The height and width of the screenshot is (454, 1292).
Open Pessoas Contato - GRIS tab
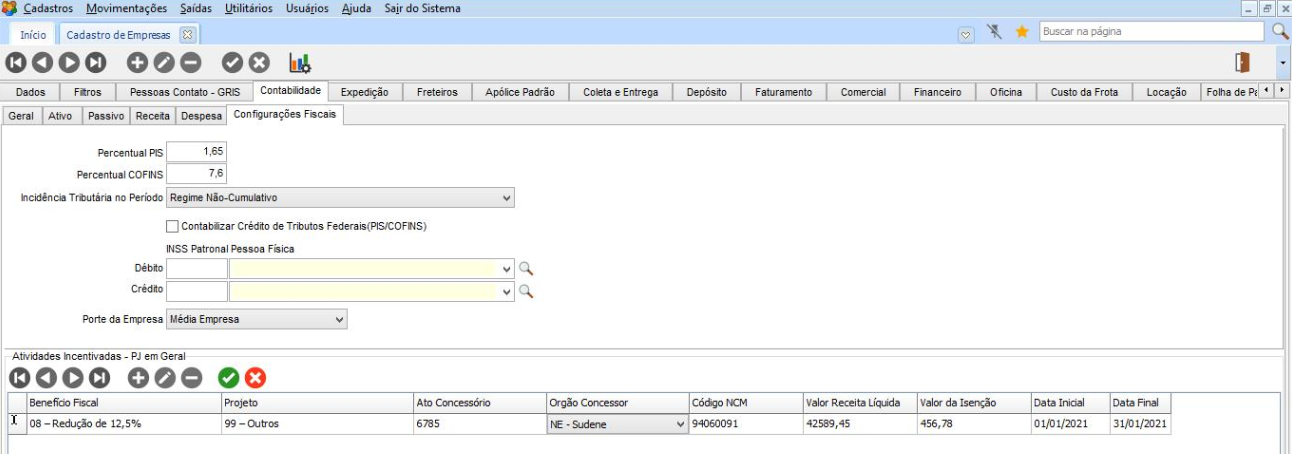coord(185,92)
